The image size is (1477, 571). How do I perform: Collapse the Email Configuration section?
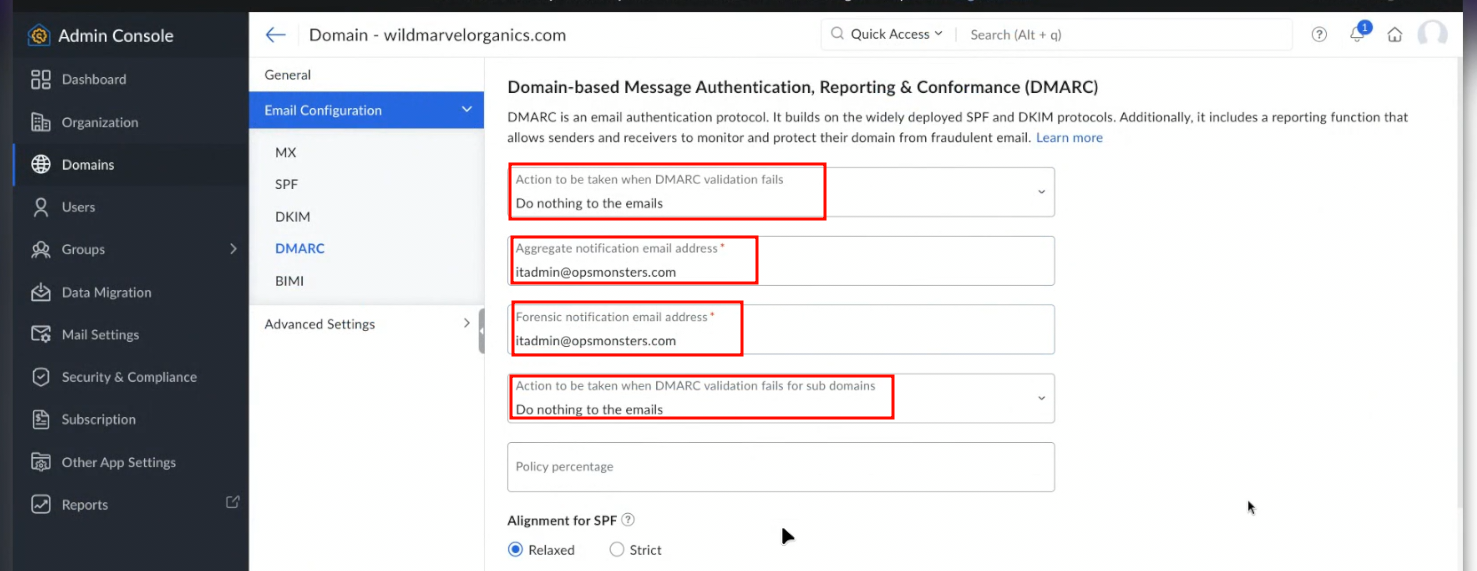click(466, 110)
